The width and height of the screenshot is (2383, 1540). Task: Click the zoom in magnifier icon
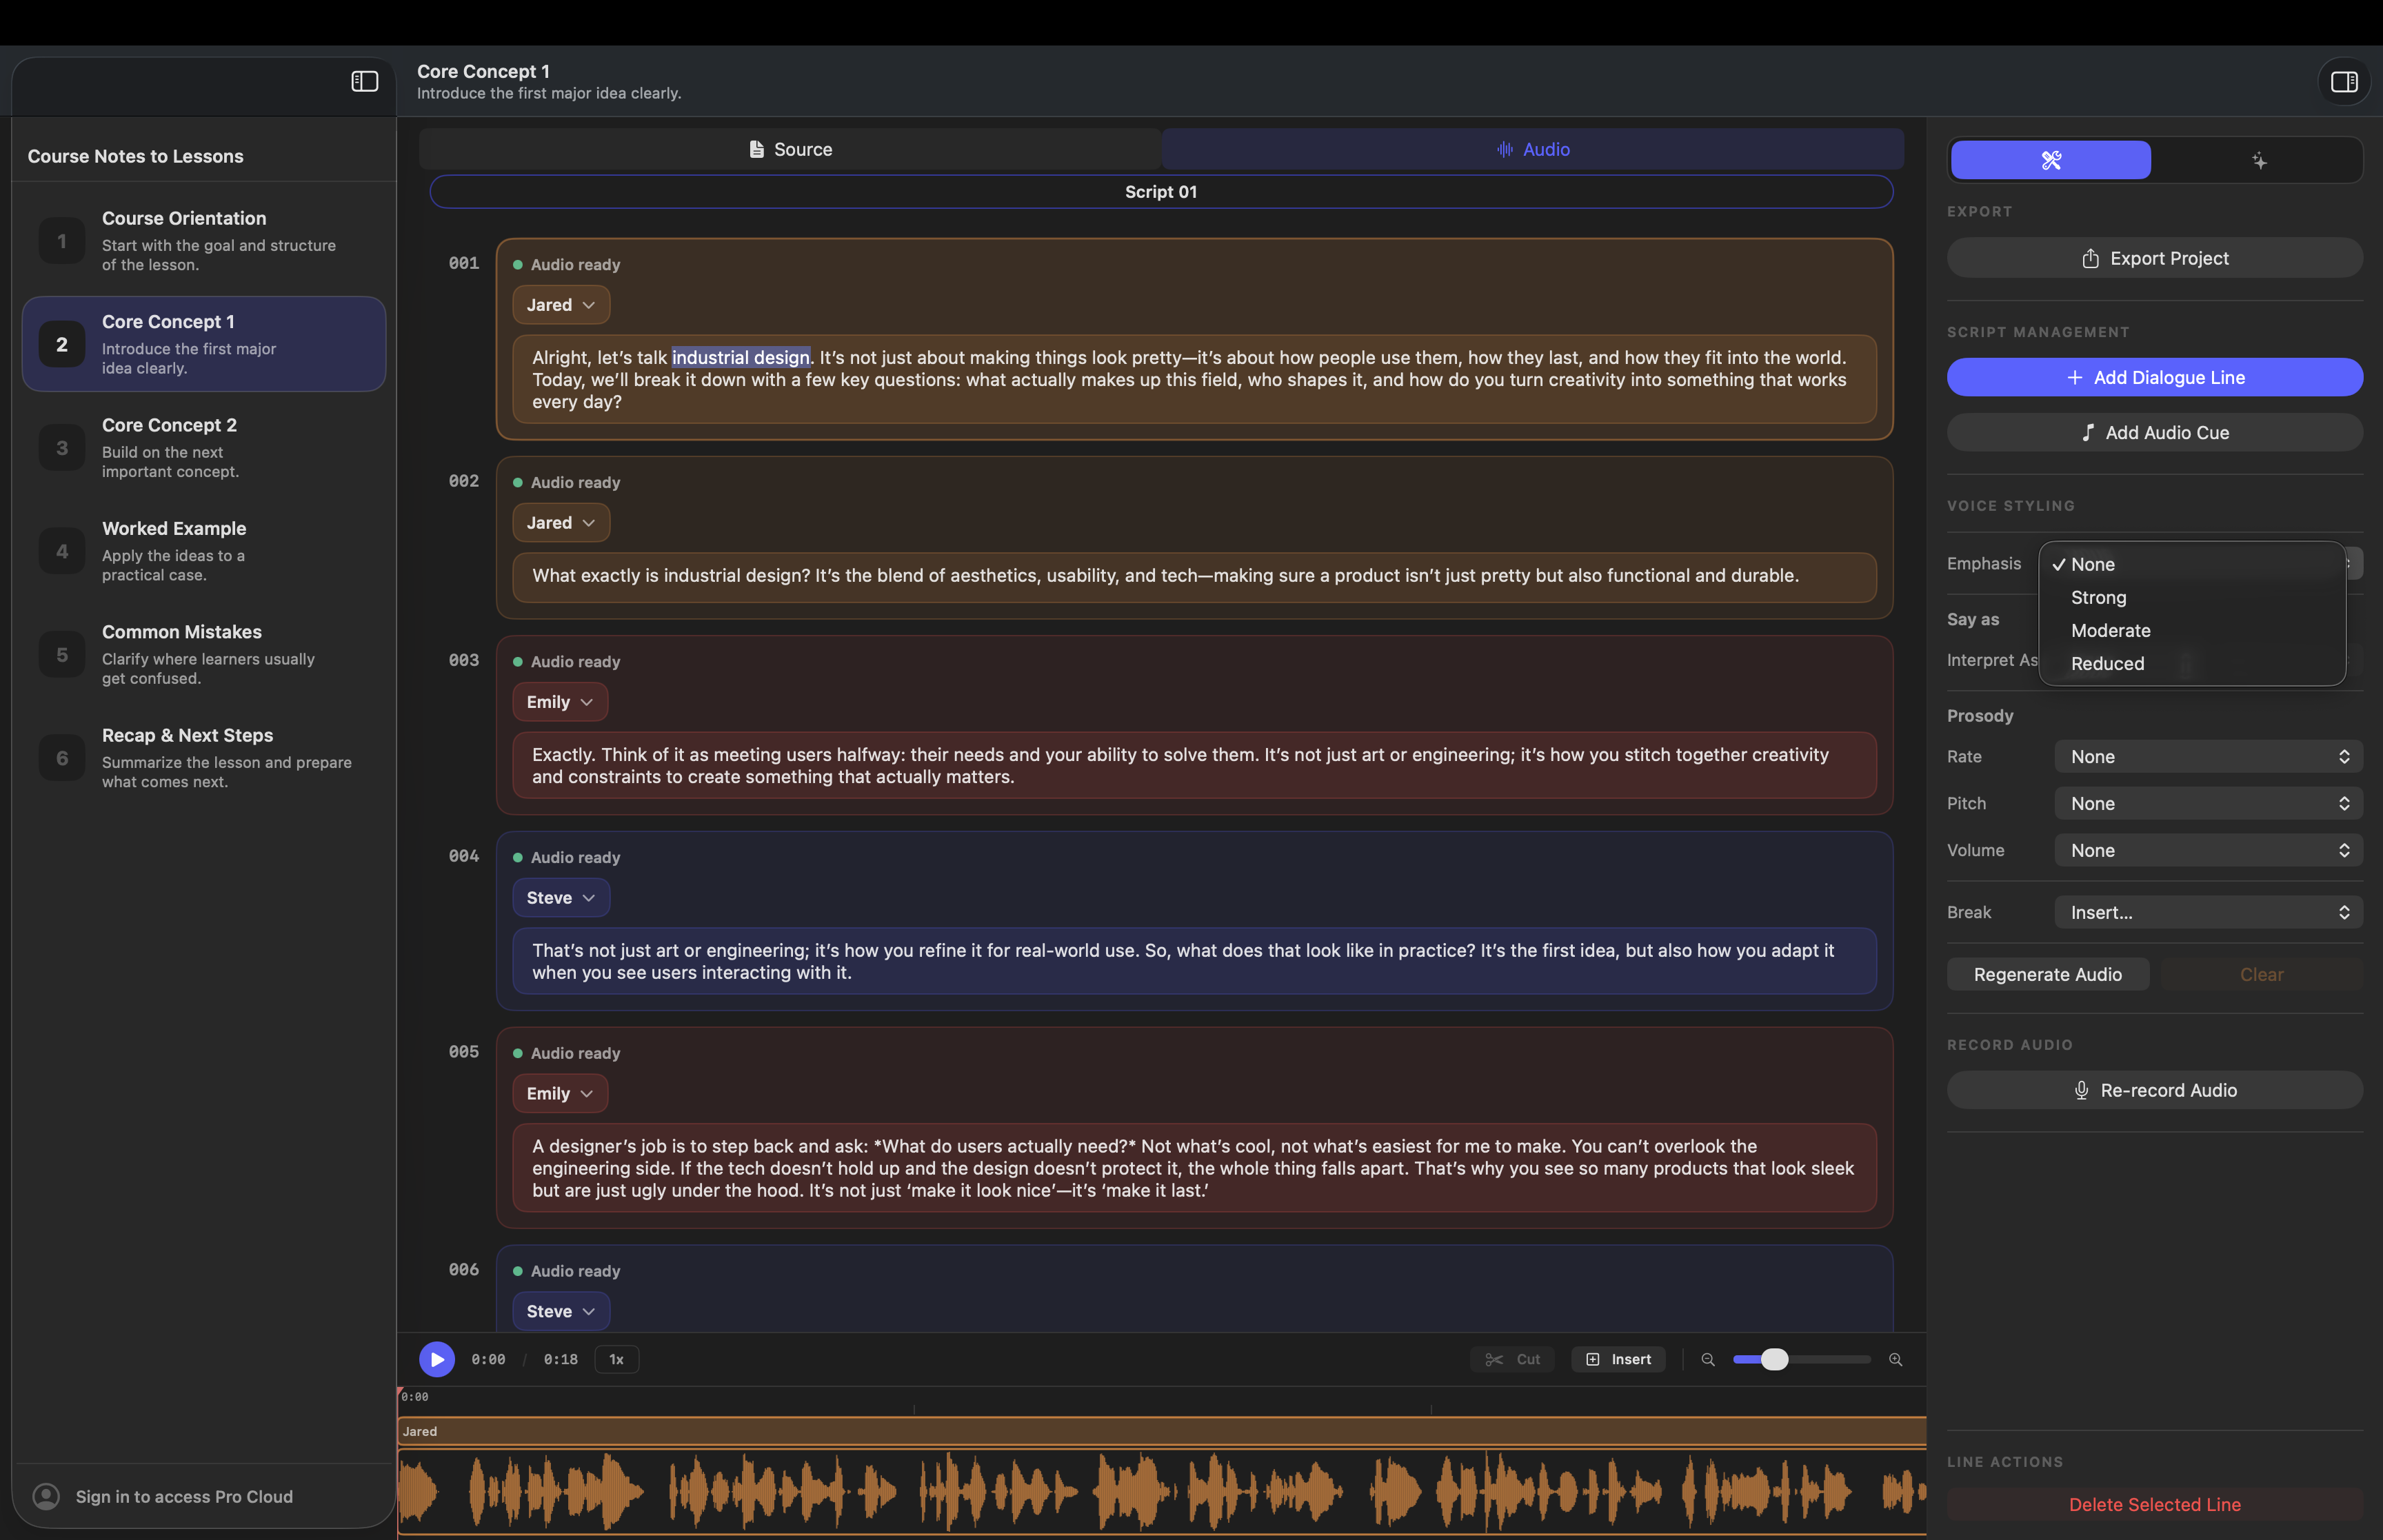1895,1359
